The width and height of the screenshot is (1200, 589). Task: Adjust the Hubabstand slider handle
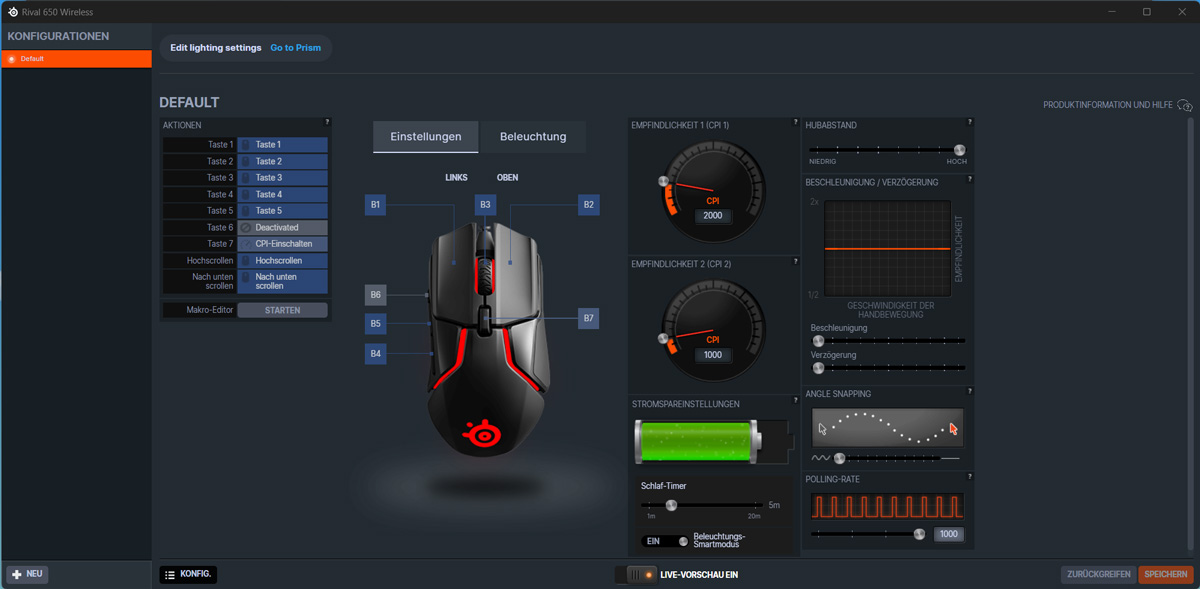[960, 150]
